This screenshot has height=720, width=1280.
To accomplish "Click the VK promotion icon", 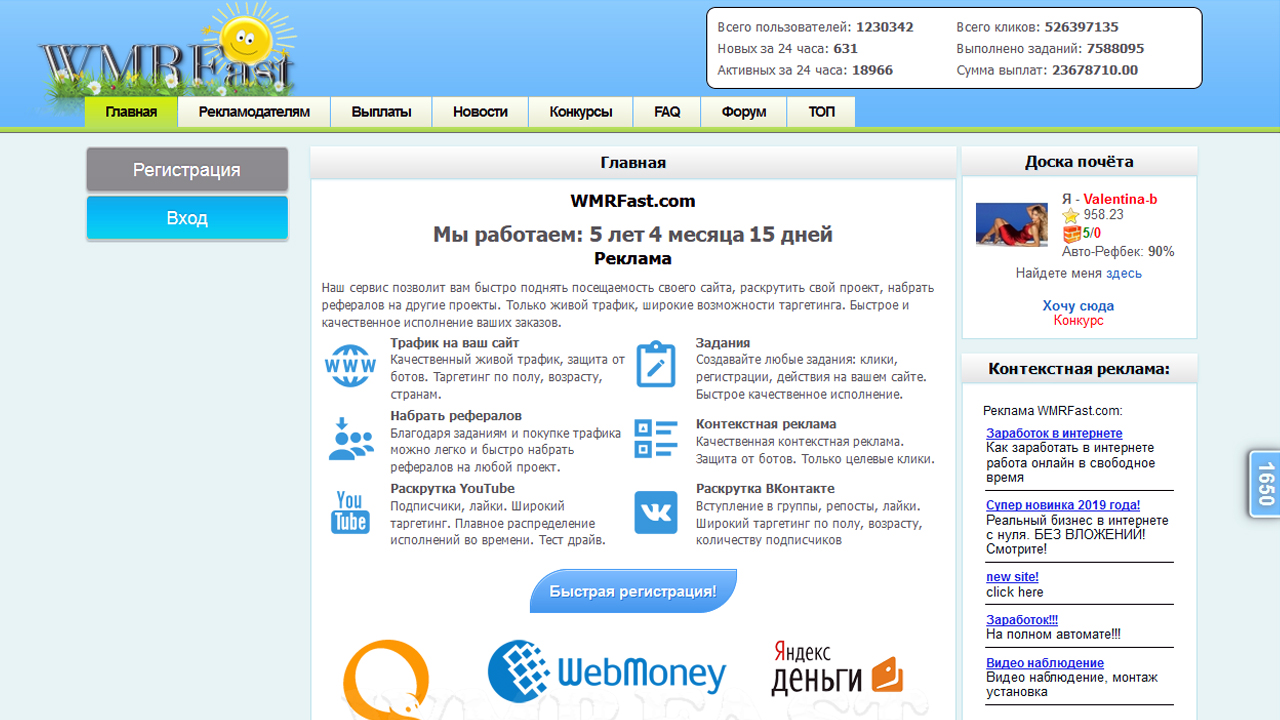I will (656, 512).
